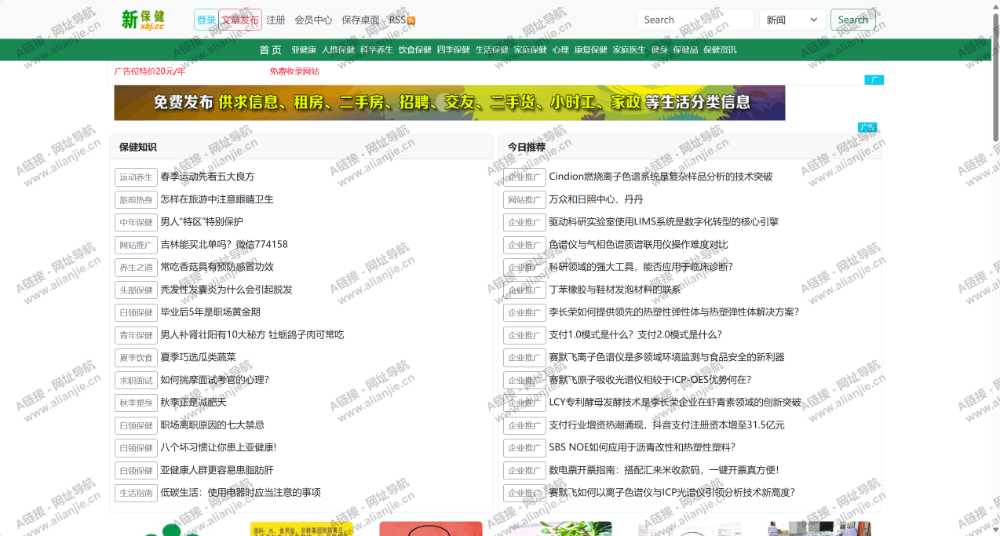Click the 养生之道 category tag
This screenshot has height=536, width=1000.
point(136,267)
